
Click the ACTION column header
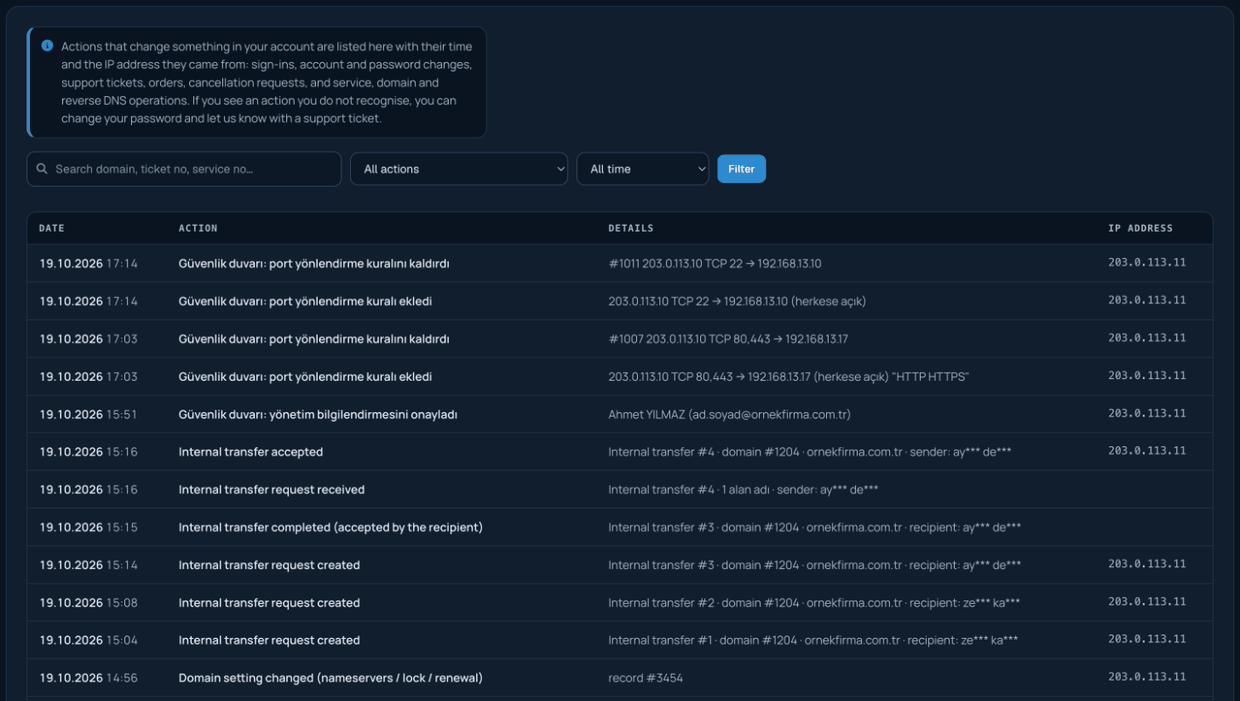pyautogui.click(x=198, y=228)
